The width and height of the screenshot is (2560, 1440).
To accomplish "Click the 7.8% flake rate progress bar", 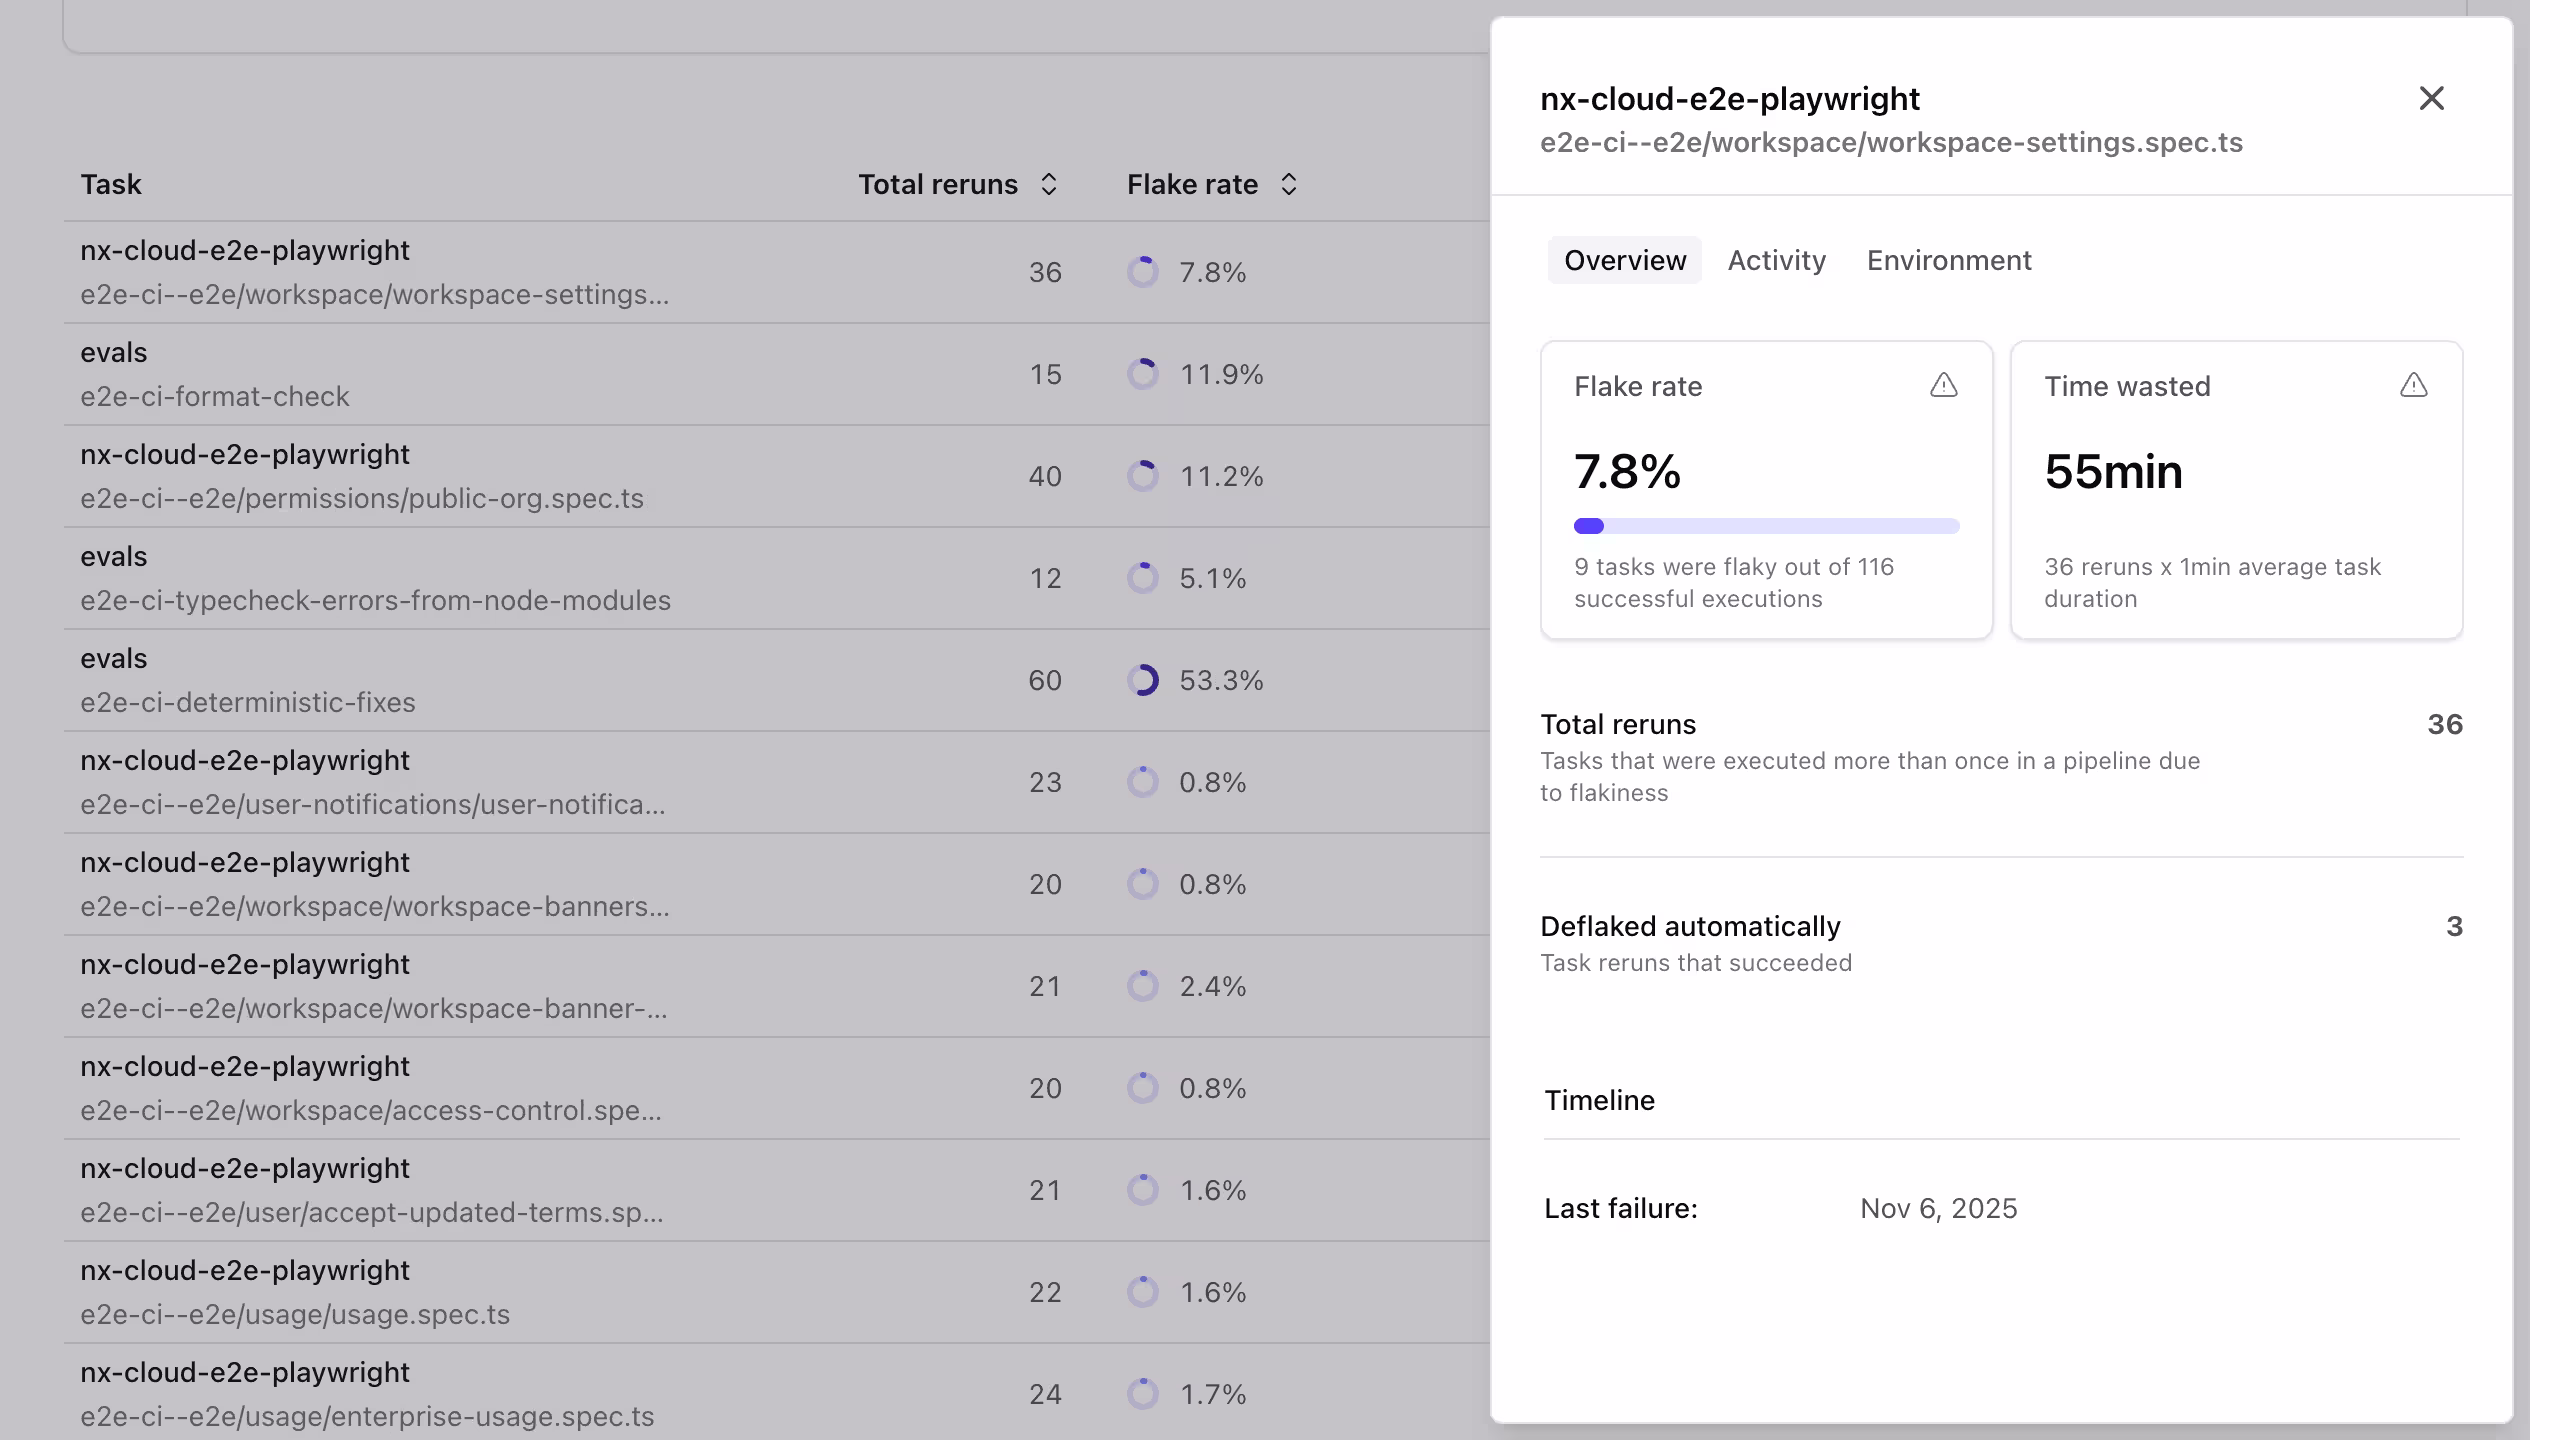I will [x=1766, y=526].
